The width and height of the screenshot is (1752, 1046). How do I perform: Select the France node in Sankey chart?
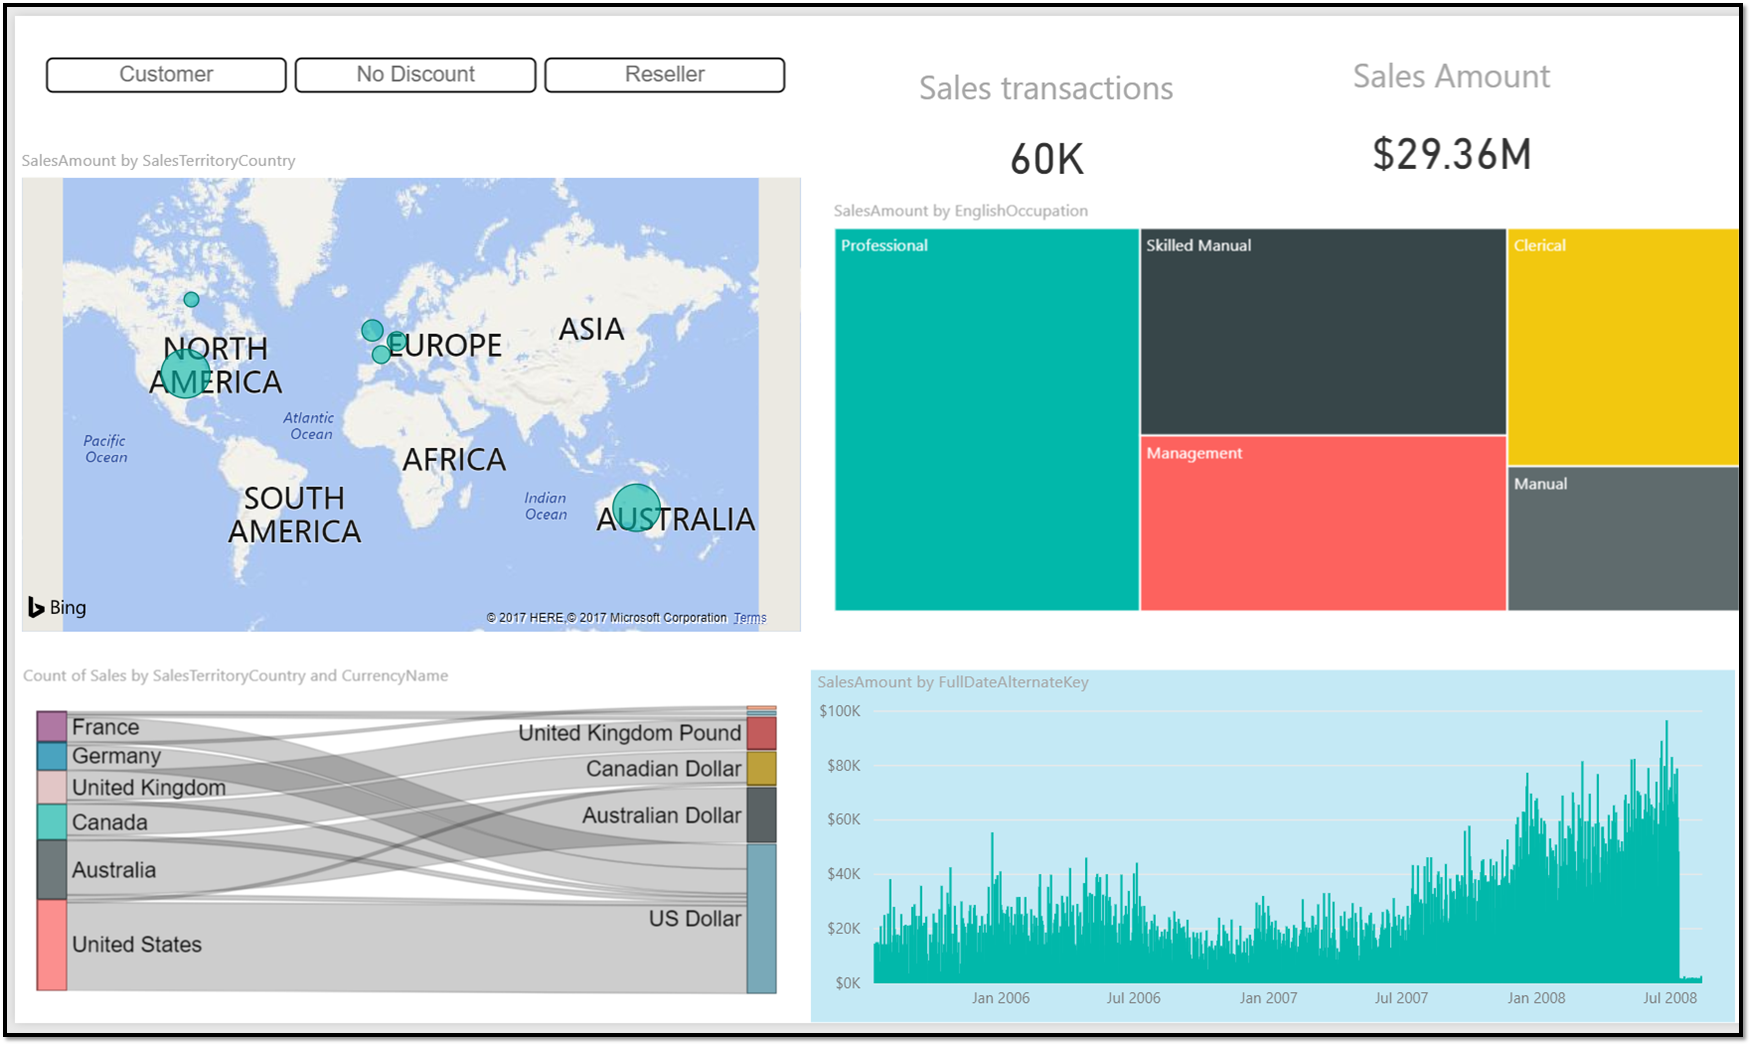(x=52, y=727)
